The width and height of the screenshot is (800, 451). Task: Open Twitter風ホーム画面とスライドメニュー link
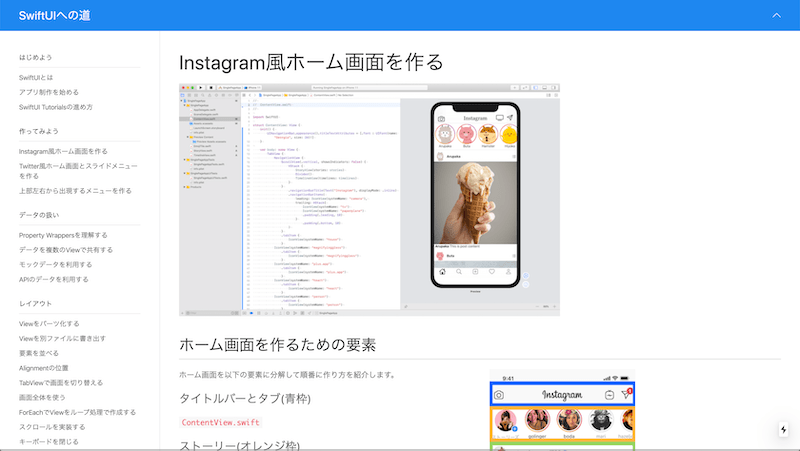tap(78, 171)
